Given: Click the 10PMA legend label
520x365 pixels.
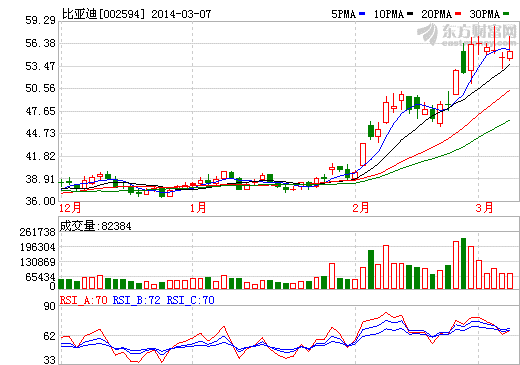Looking at the screenshot, I should click(x=389, y=14).
